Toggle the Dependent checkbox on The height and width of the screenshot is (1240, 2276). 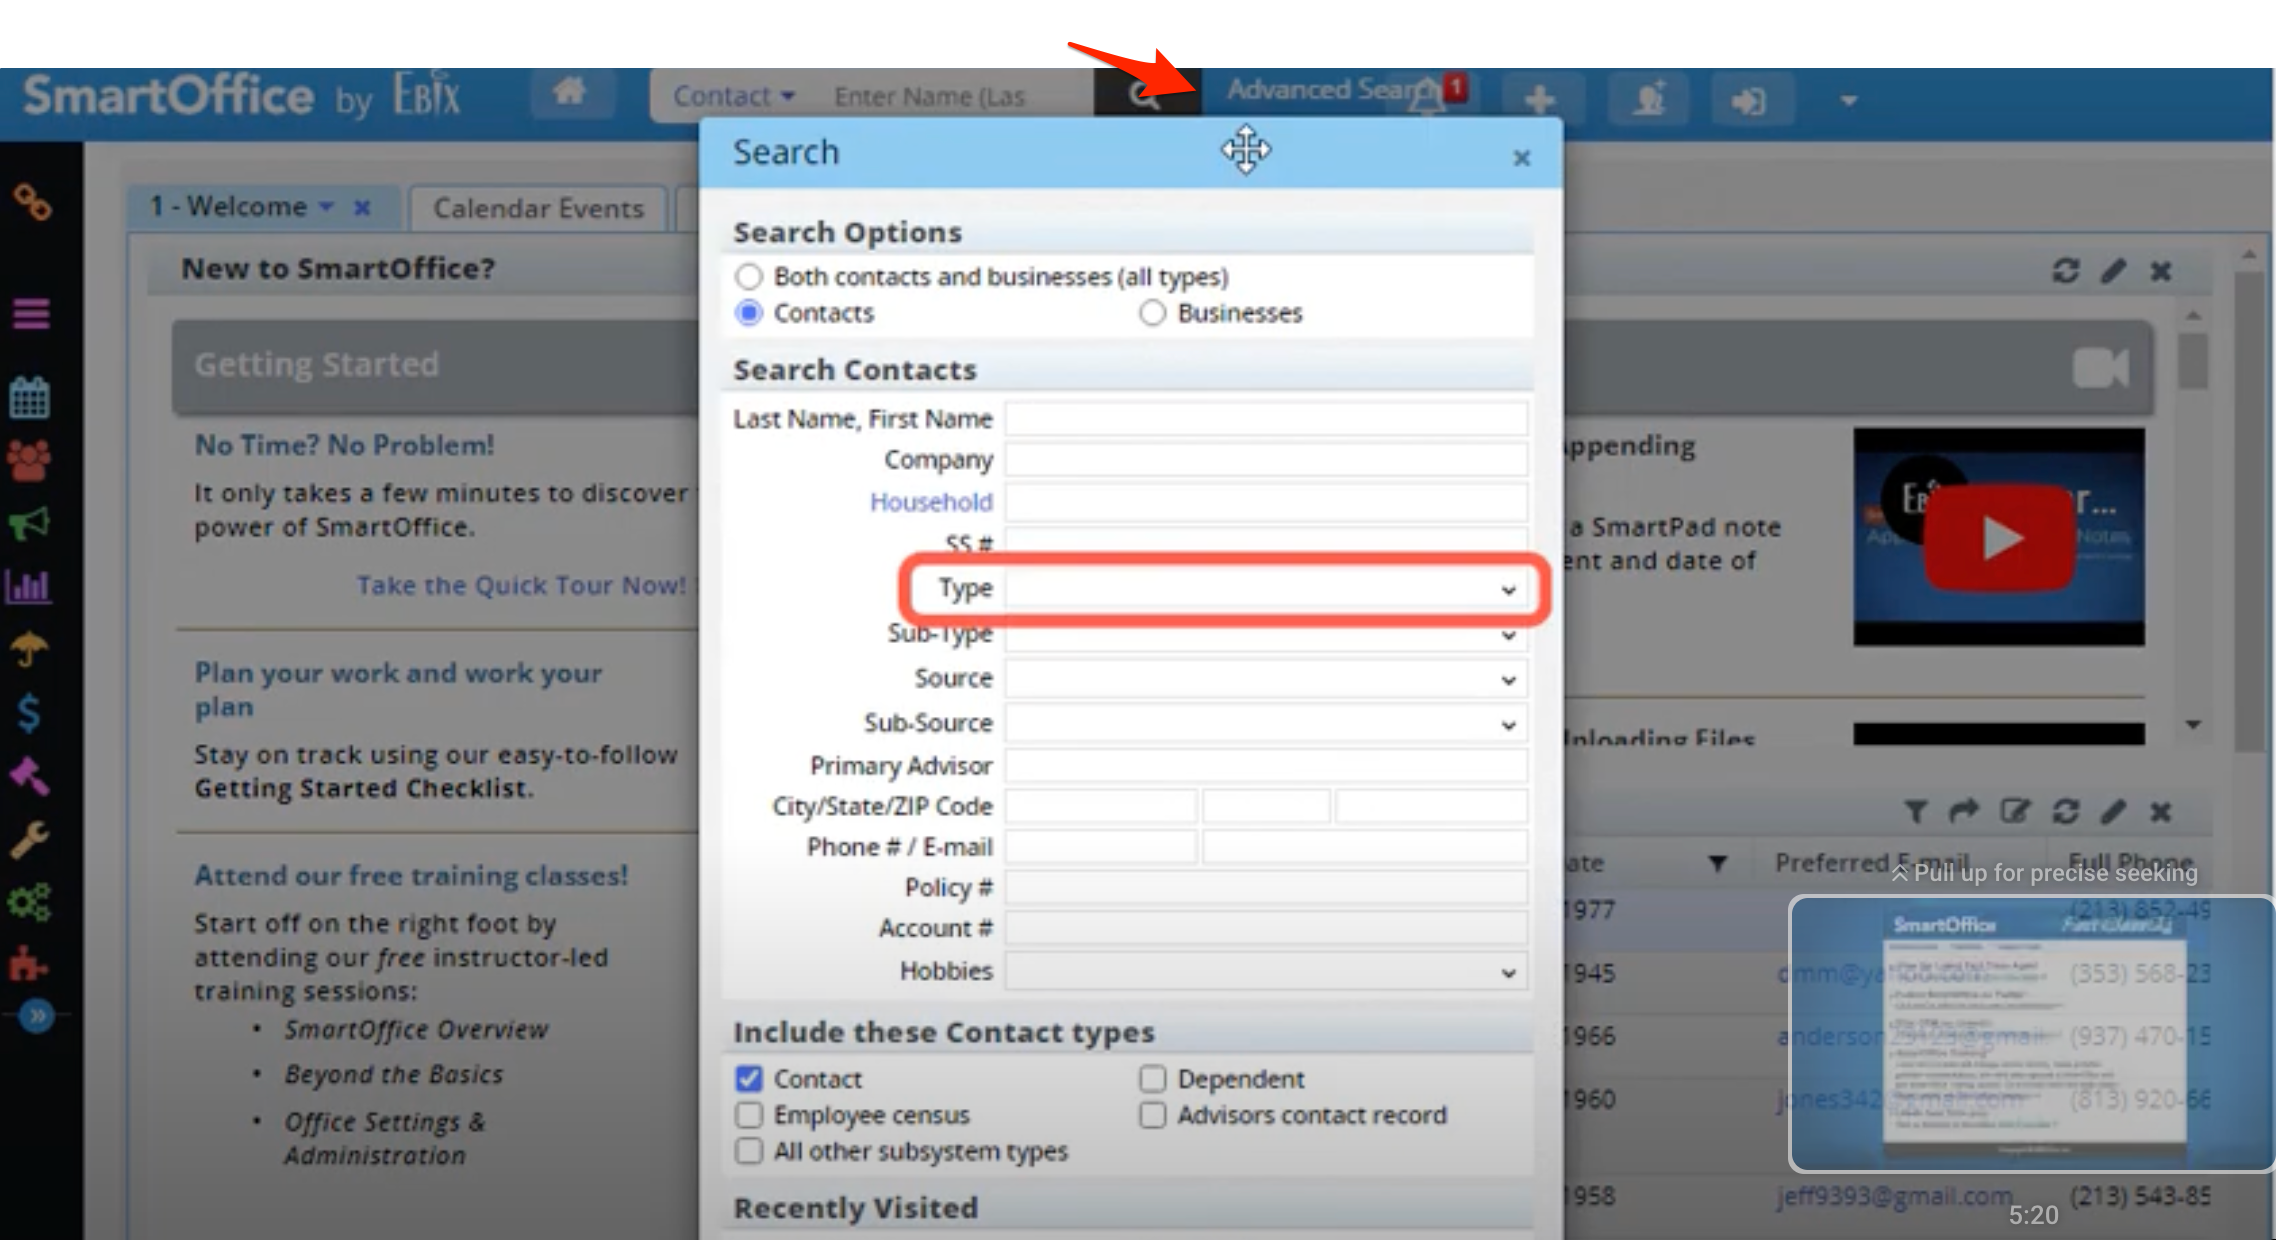point(1153,1077)
